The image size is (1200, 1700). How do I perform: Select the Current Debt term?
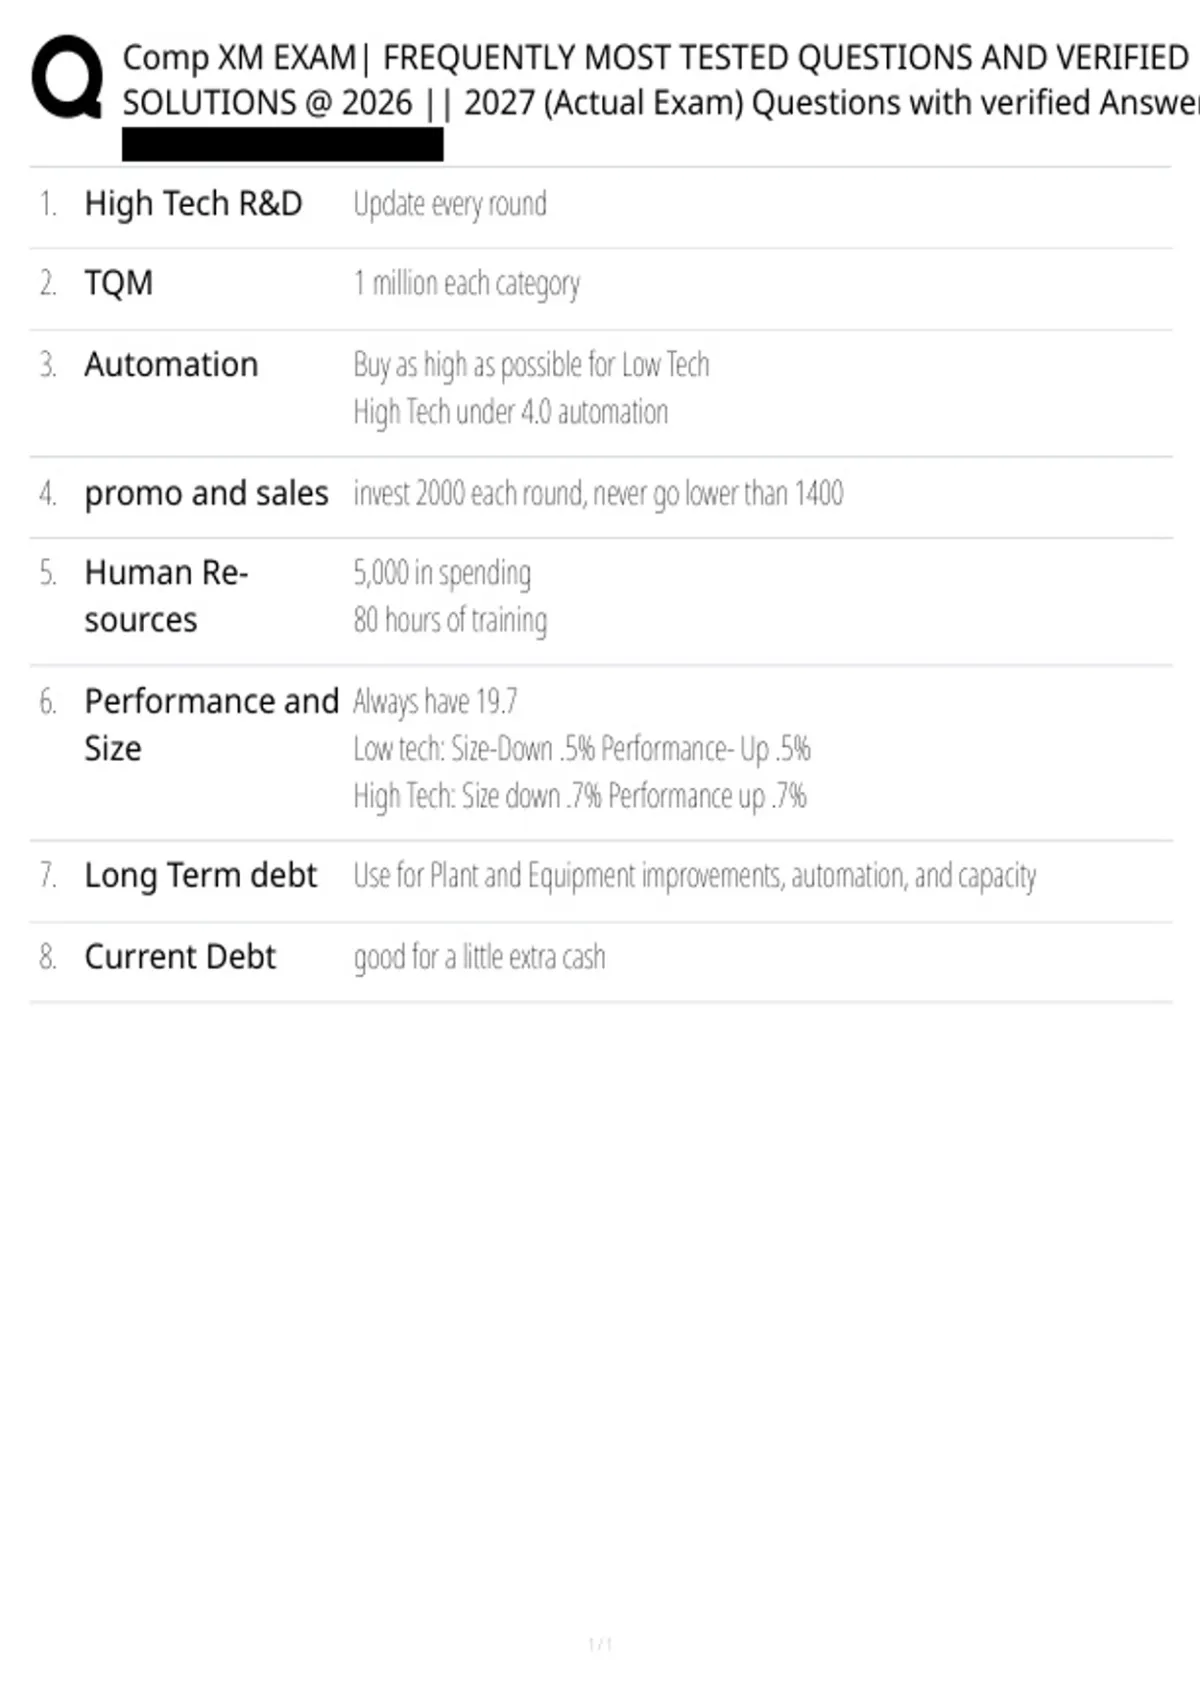[180, 957]
